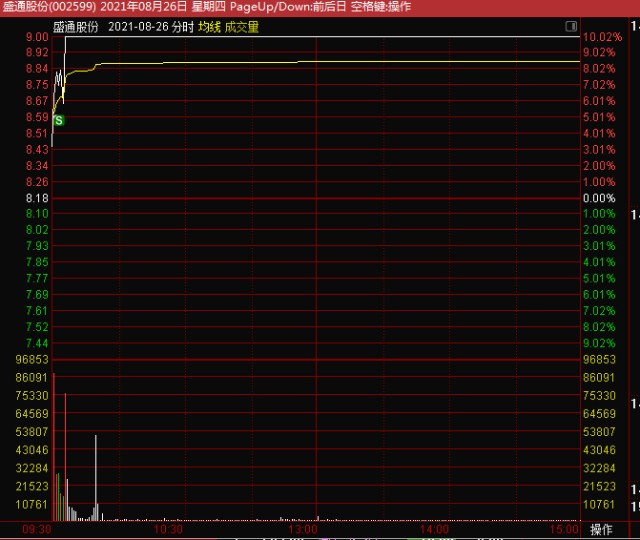Open the 操作 menu at bottom right
This screenshot has width=640, height=540.
click(x=601, y=530)
